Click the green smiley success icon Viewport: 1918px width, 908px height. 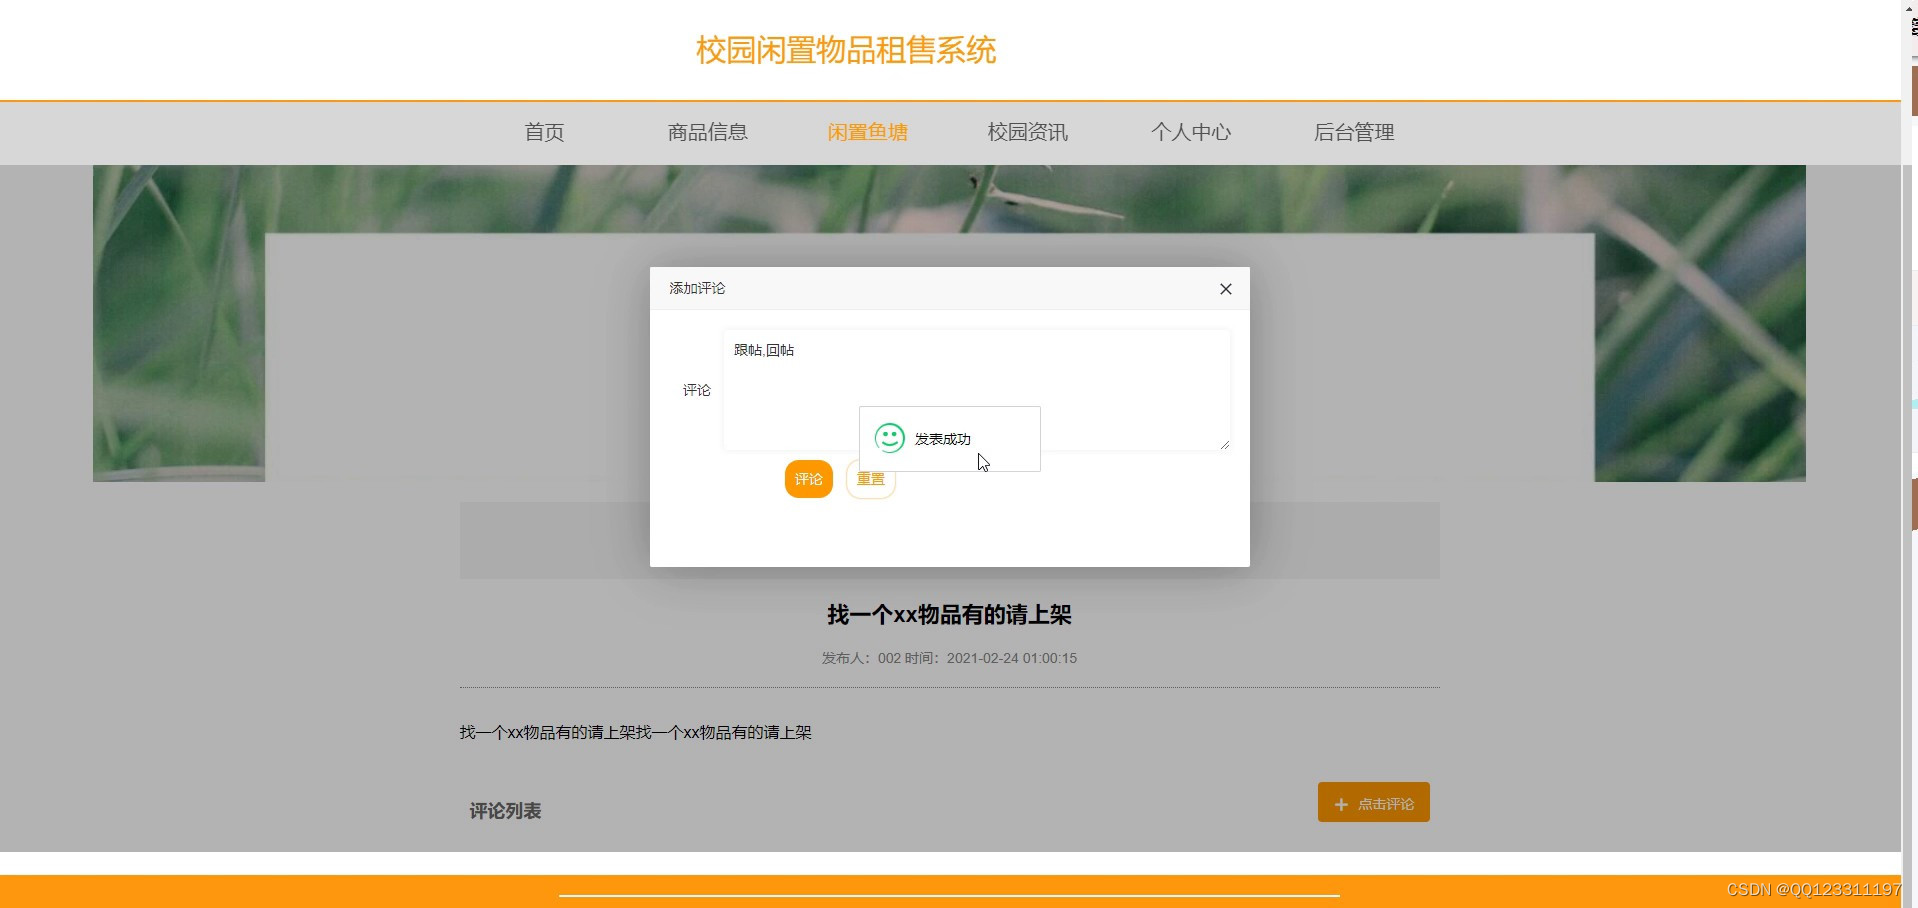(x=889, y=437)
